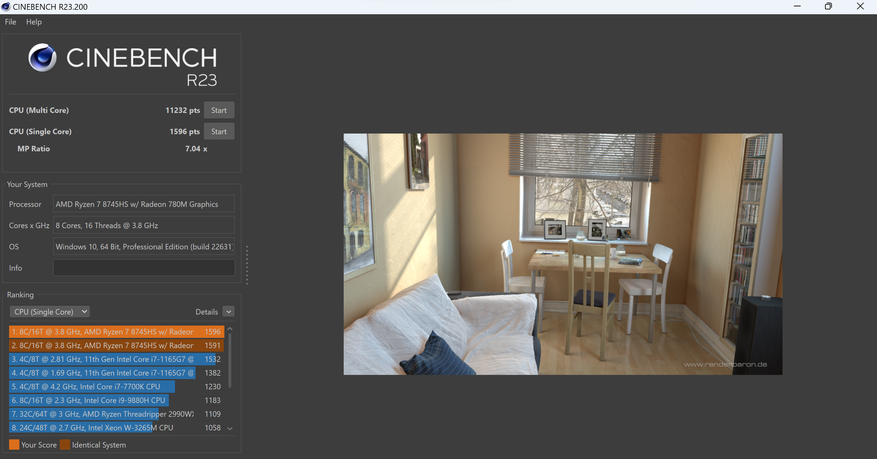Click the OS version field

click(144, 247)
